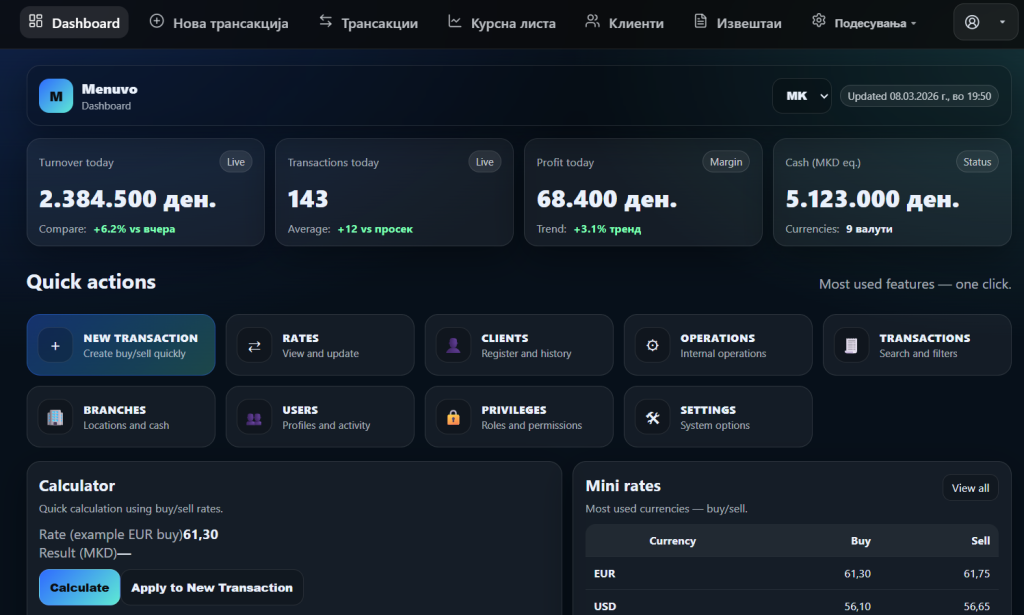Click the Clients person icon
This screenshot has width=1024, height=615.
[453, 346]
